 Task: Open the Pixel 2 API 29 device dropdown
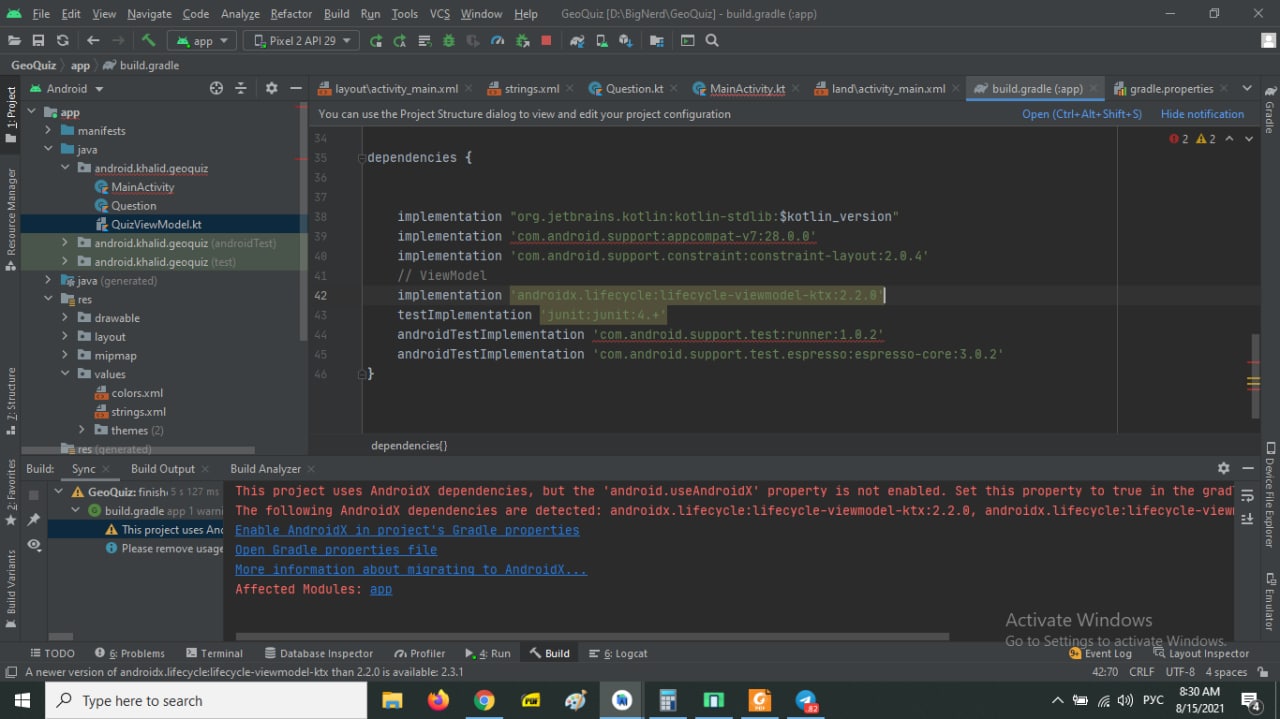pyautogui.click(x=301, y=41)
